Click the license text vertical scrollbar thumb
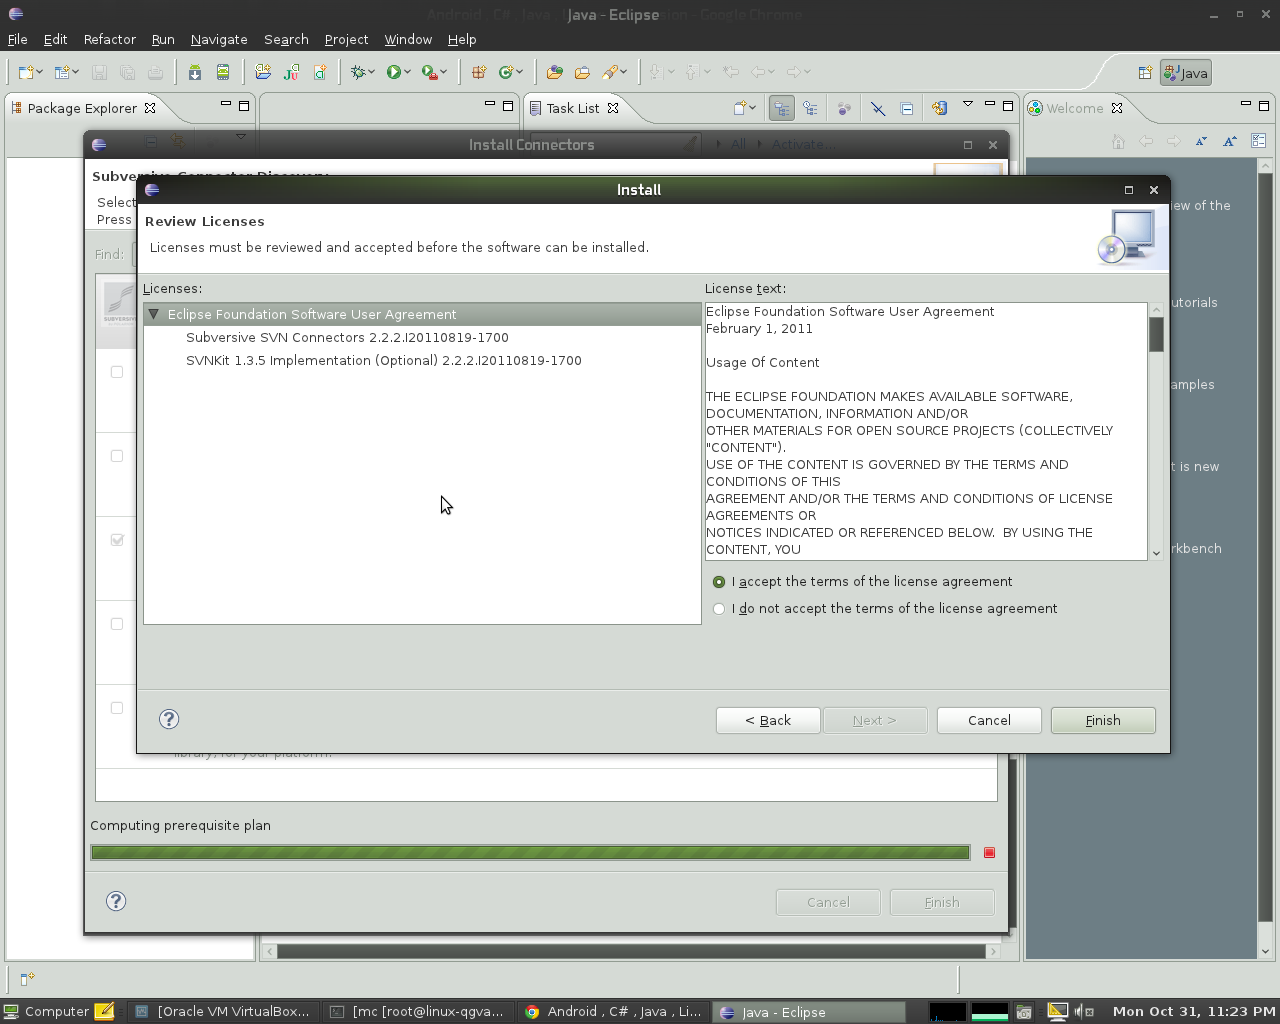1280x1024 pixels. (x=1156, y=334)
